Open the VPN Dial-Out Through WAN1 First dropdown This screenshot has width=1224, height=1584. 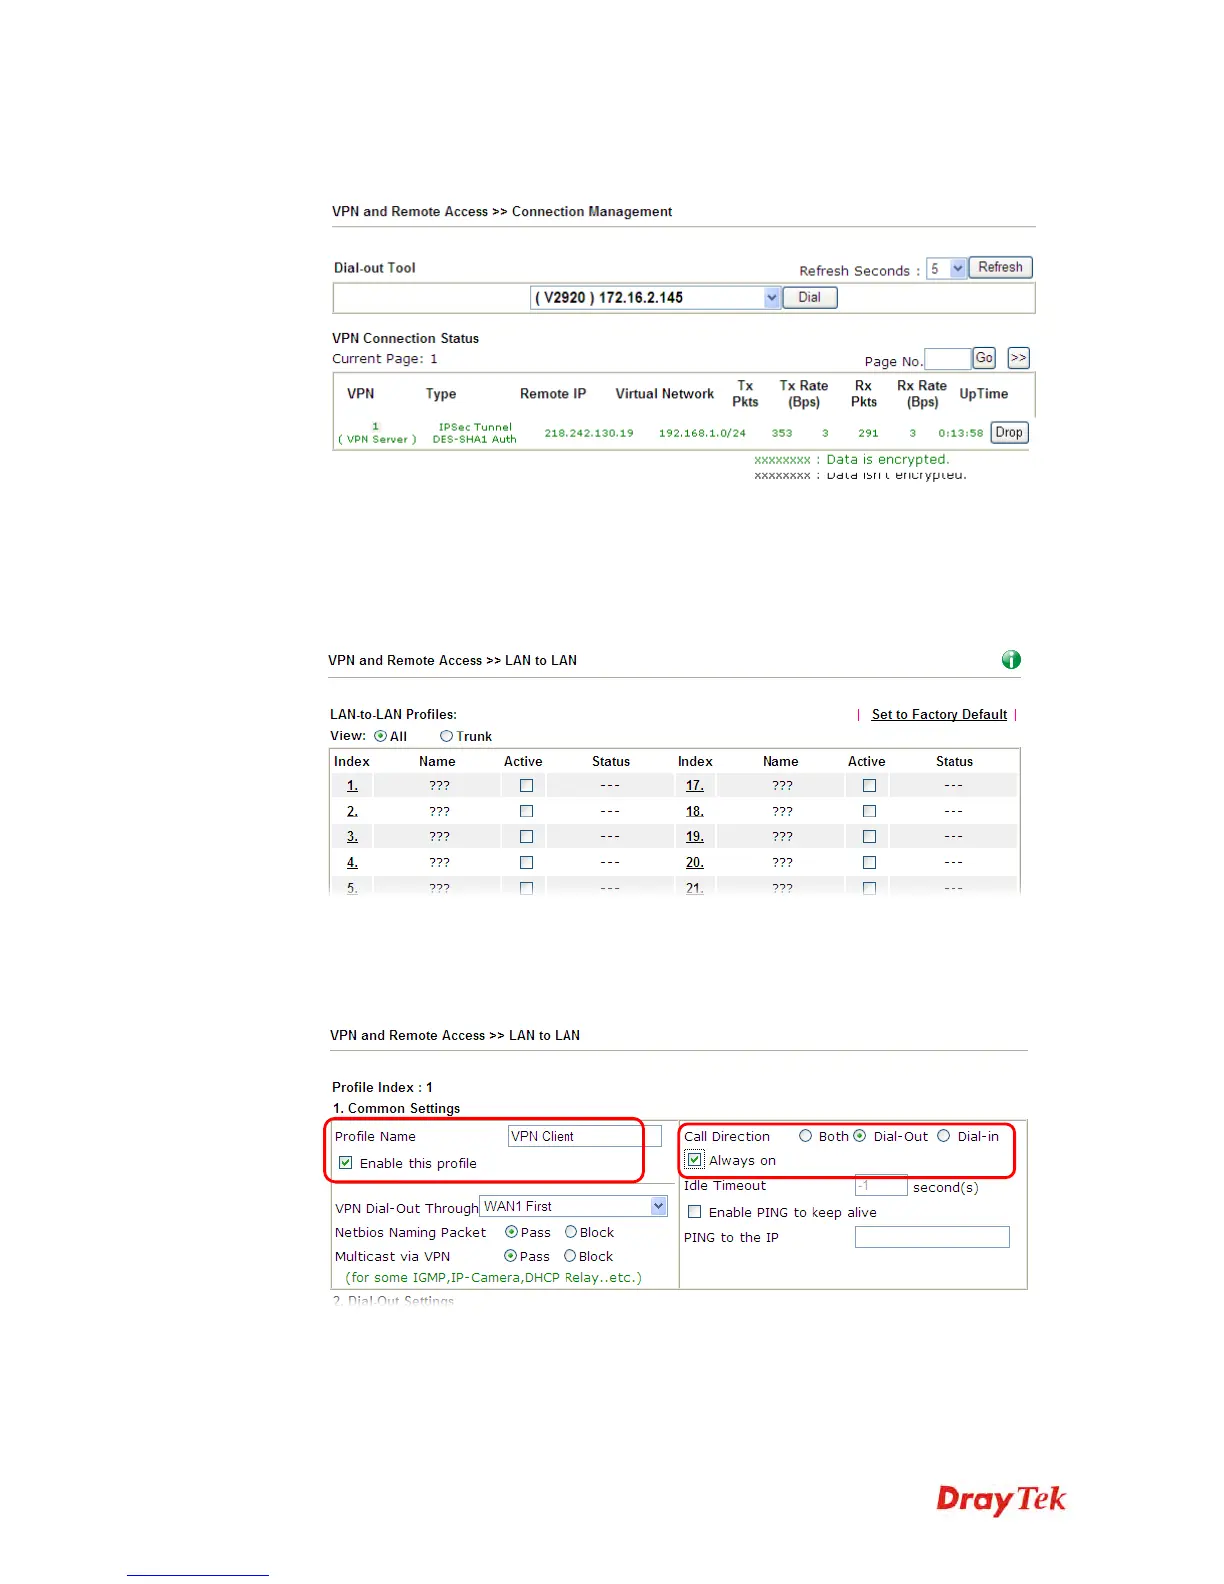coord(573,1206)
